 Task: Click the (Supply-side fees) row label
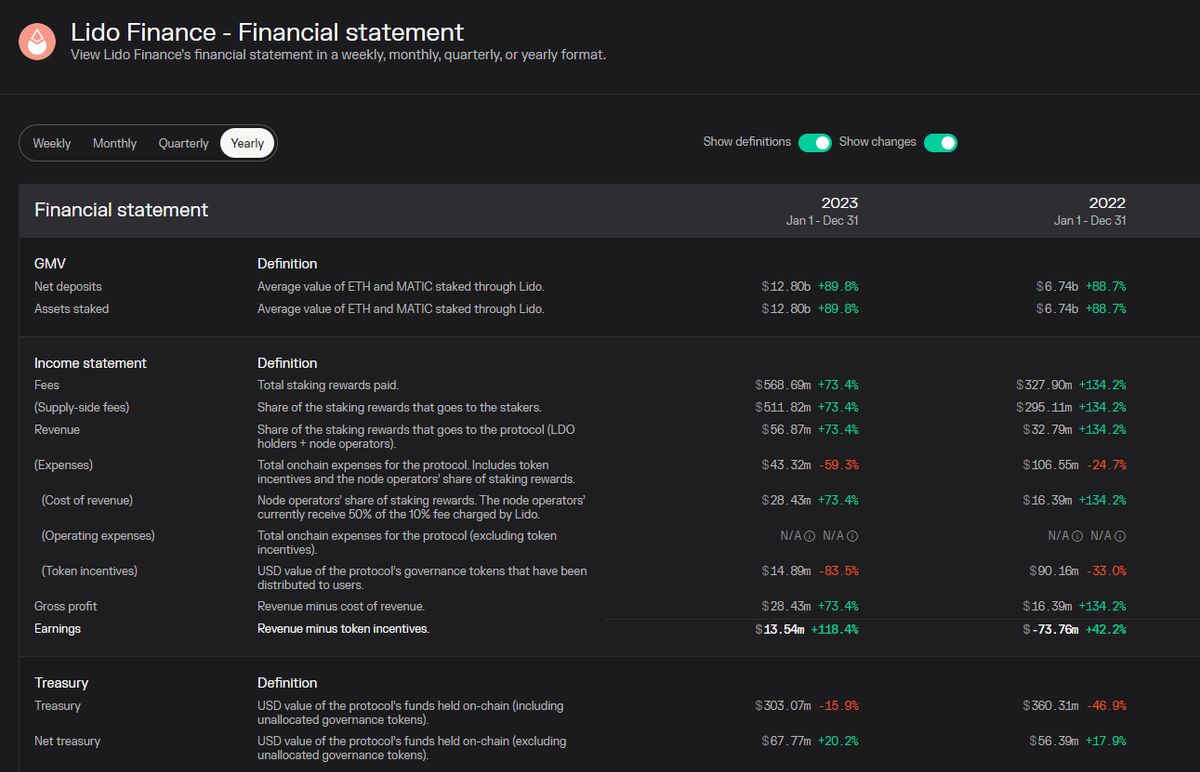click(x=82, y=407)
